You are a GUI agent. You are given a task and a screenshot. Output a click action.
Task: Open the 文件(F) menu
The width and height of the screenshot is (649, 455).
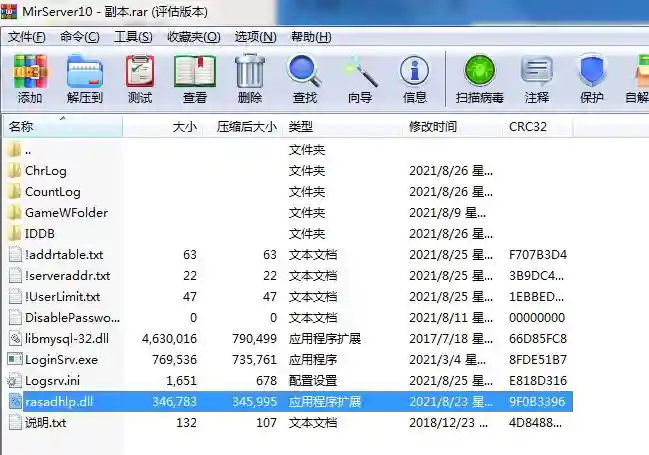tap(26, 37)
